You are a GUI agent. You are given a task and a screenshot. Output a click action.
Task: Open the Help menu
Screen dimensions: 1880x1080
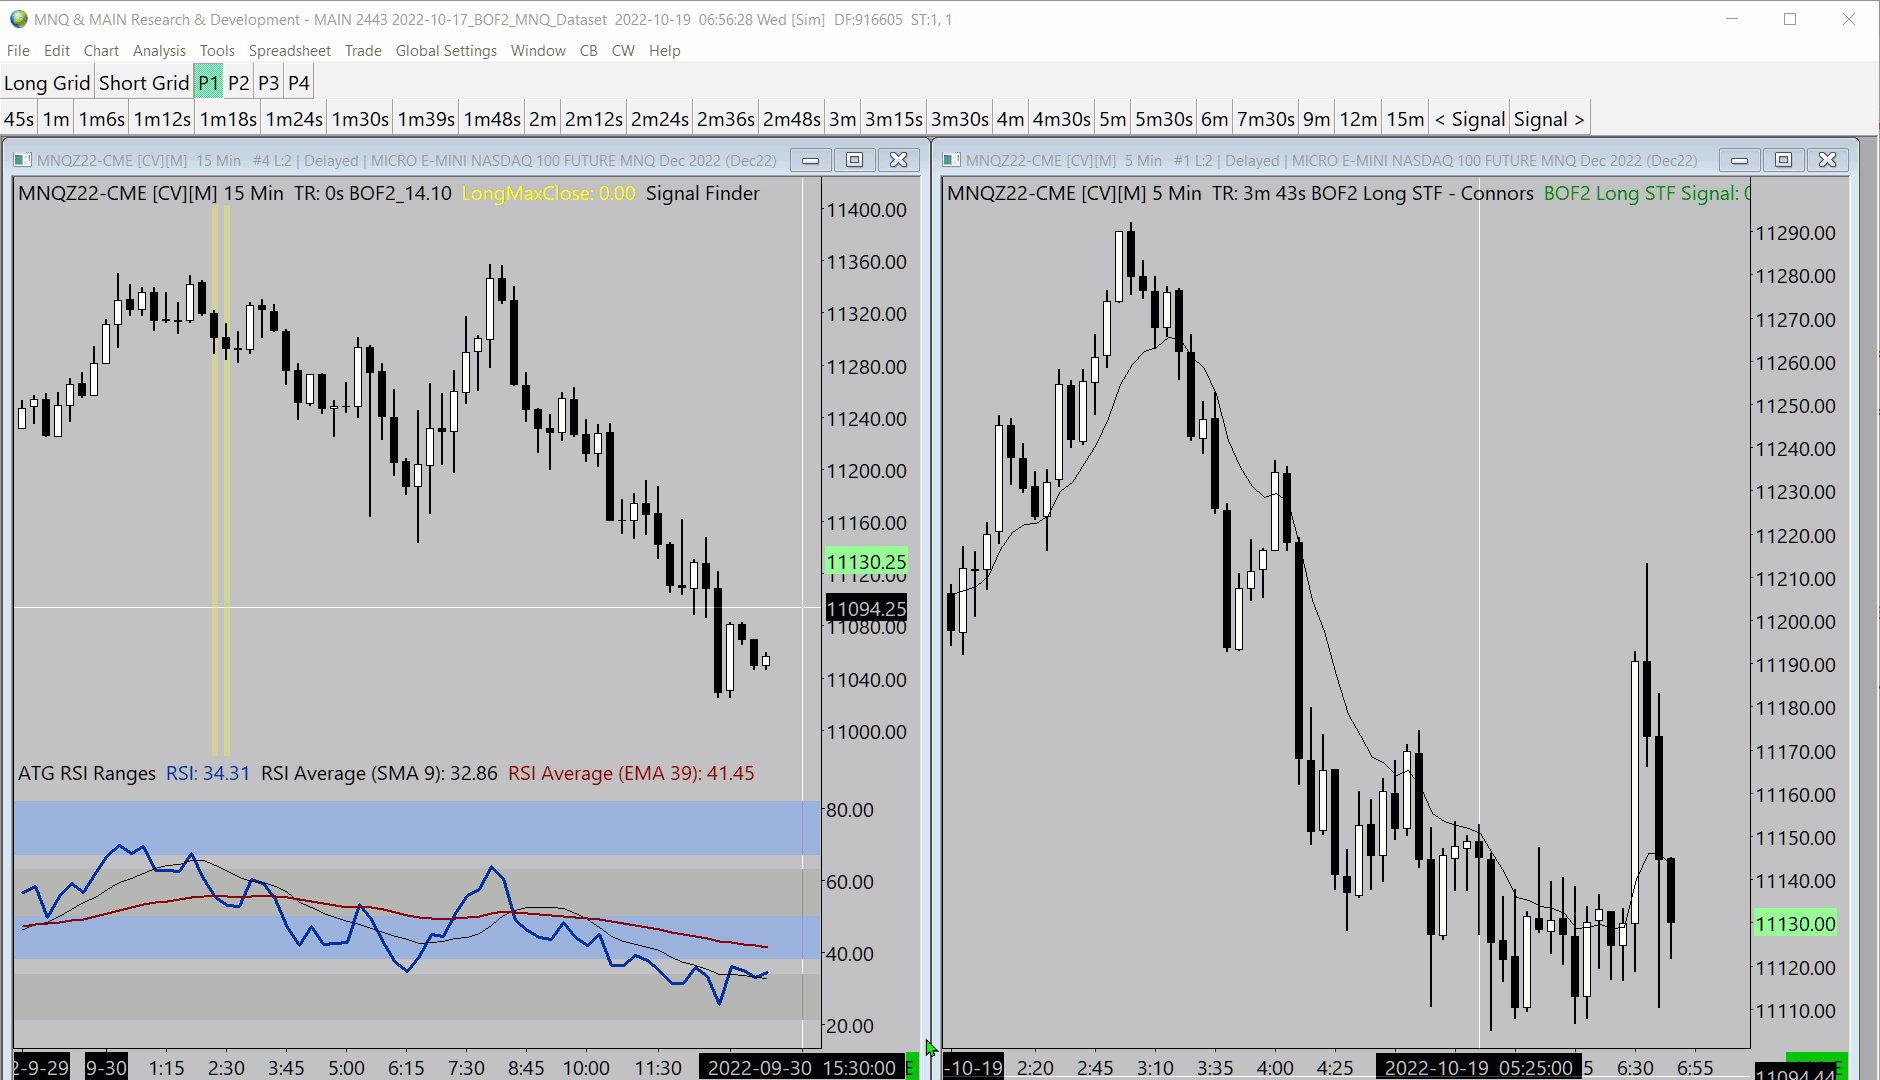(664, 50)
